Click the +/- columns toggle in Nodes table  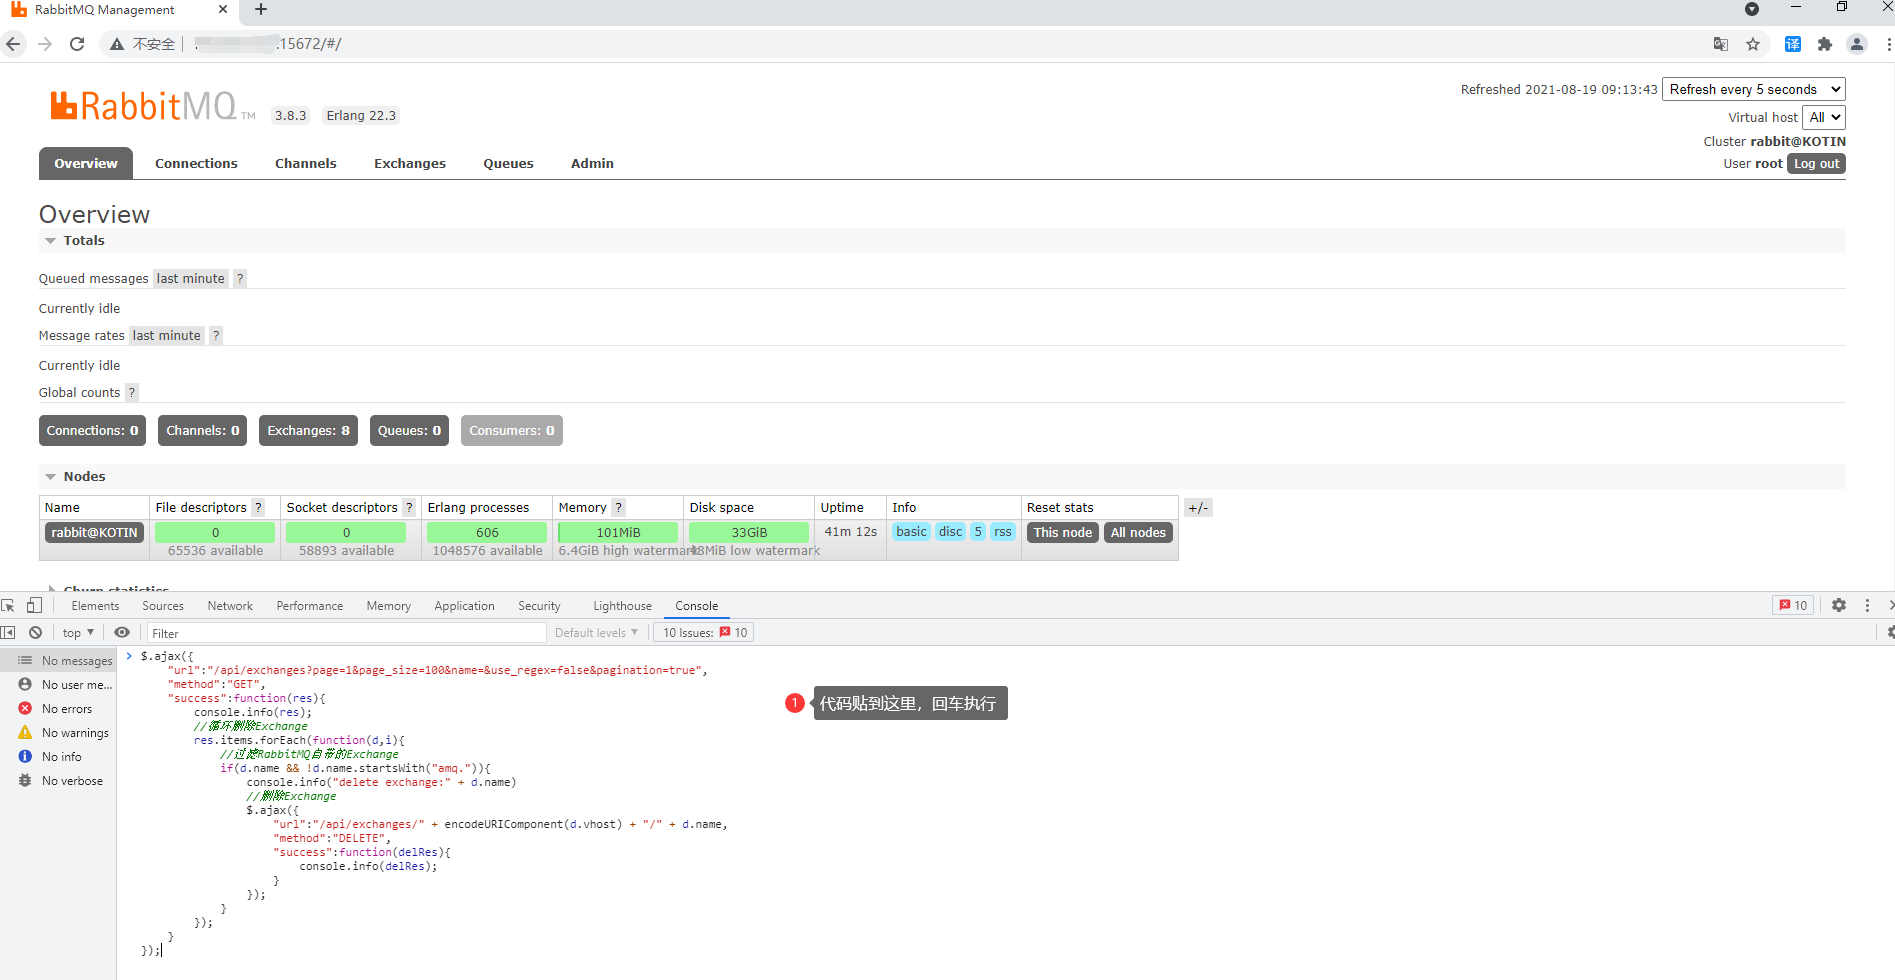pos(1198,508)
